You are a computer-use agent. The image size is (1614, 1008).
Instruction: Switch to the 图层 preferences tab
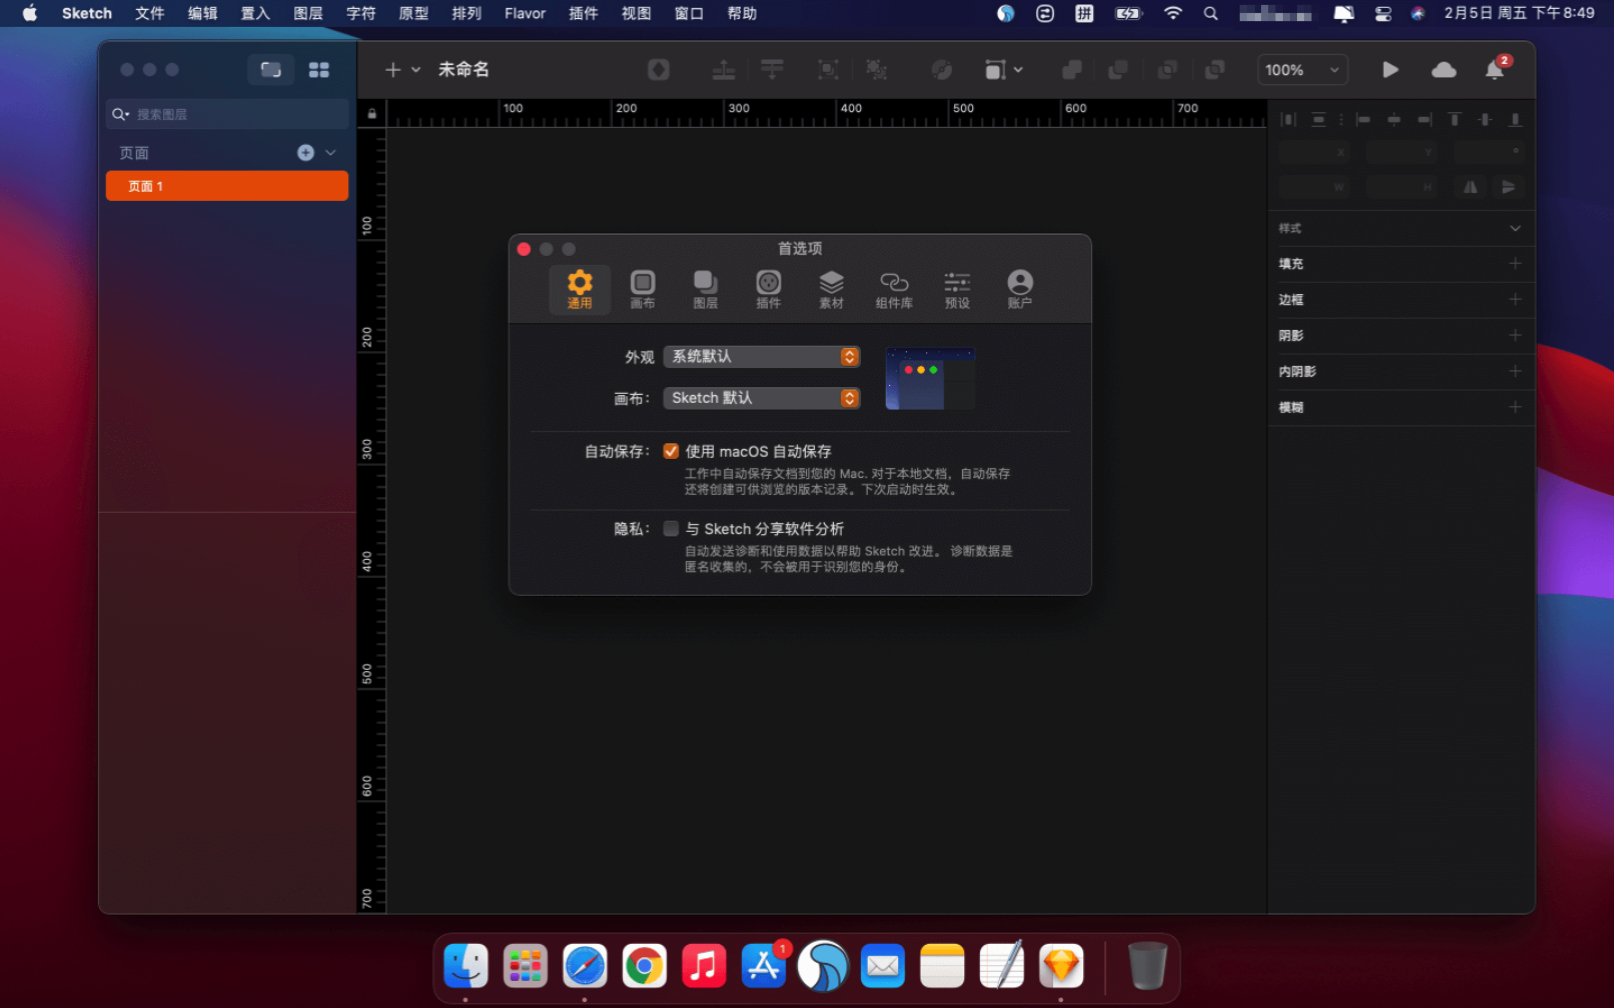tap(705, 289)
